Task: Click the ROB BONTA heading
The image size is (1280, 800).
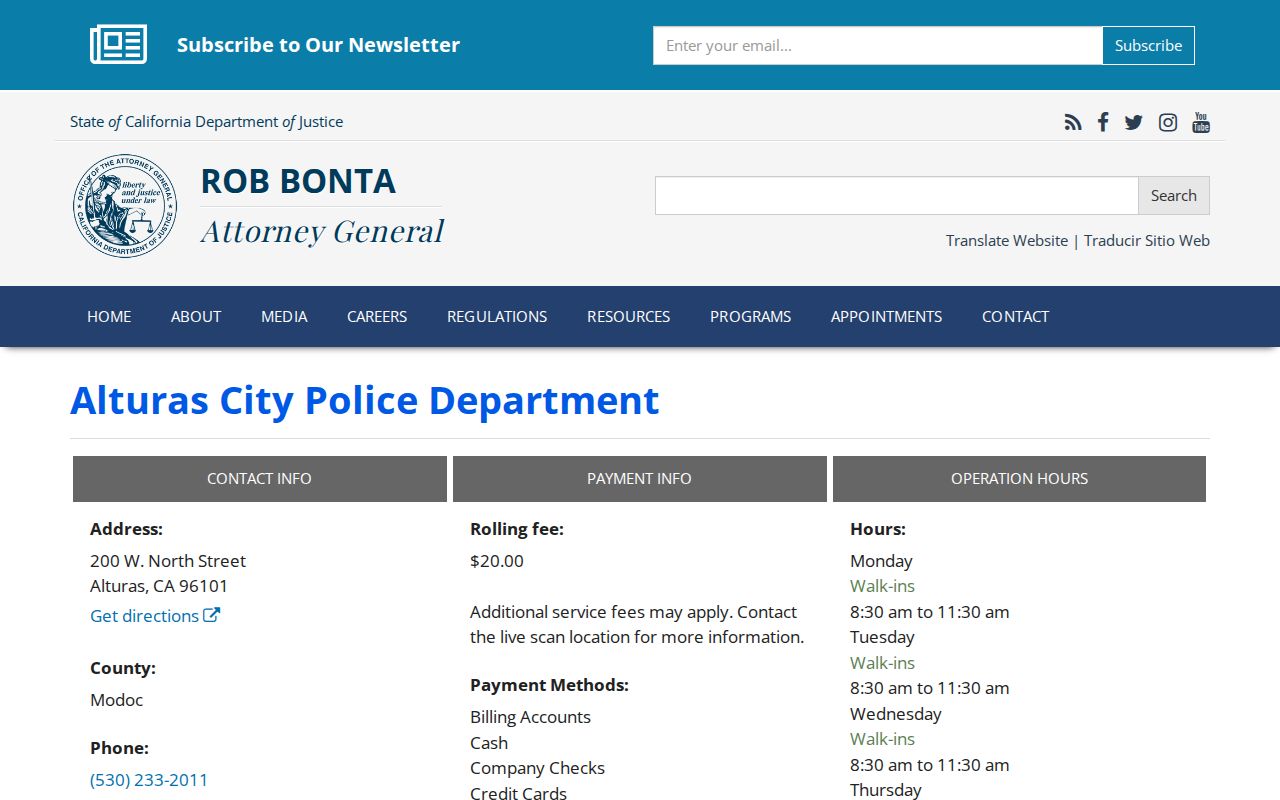Action: [x=298, y=181]
